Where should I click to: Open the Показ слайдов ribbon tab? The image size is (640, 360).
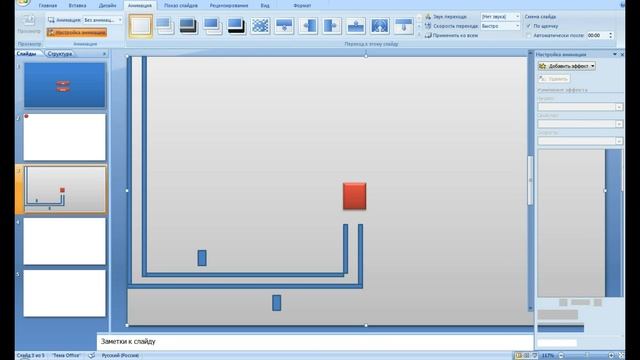tap(181, 6)
